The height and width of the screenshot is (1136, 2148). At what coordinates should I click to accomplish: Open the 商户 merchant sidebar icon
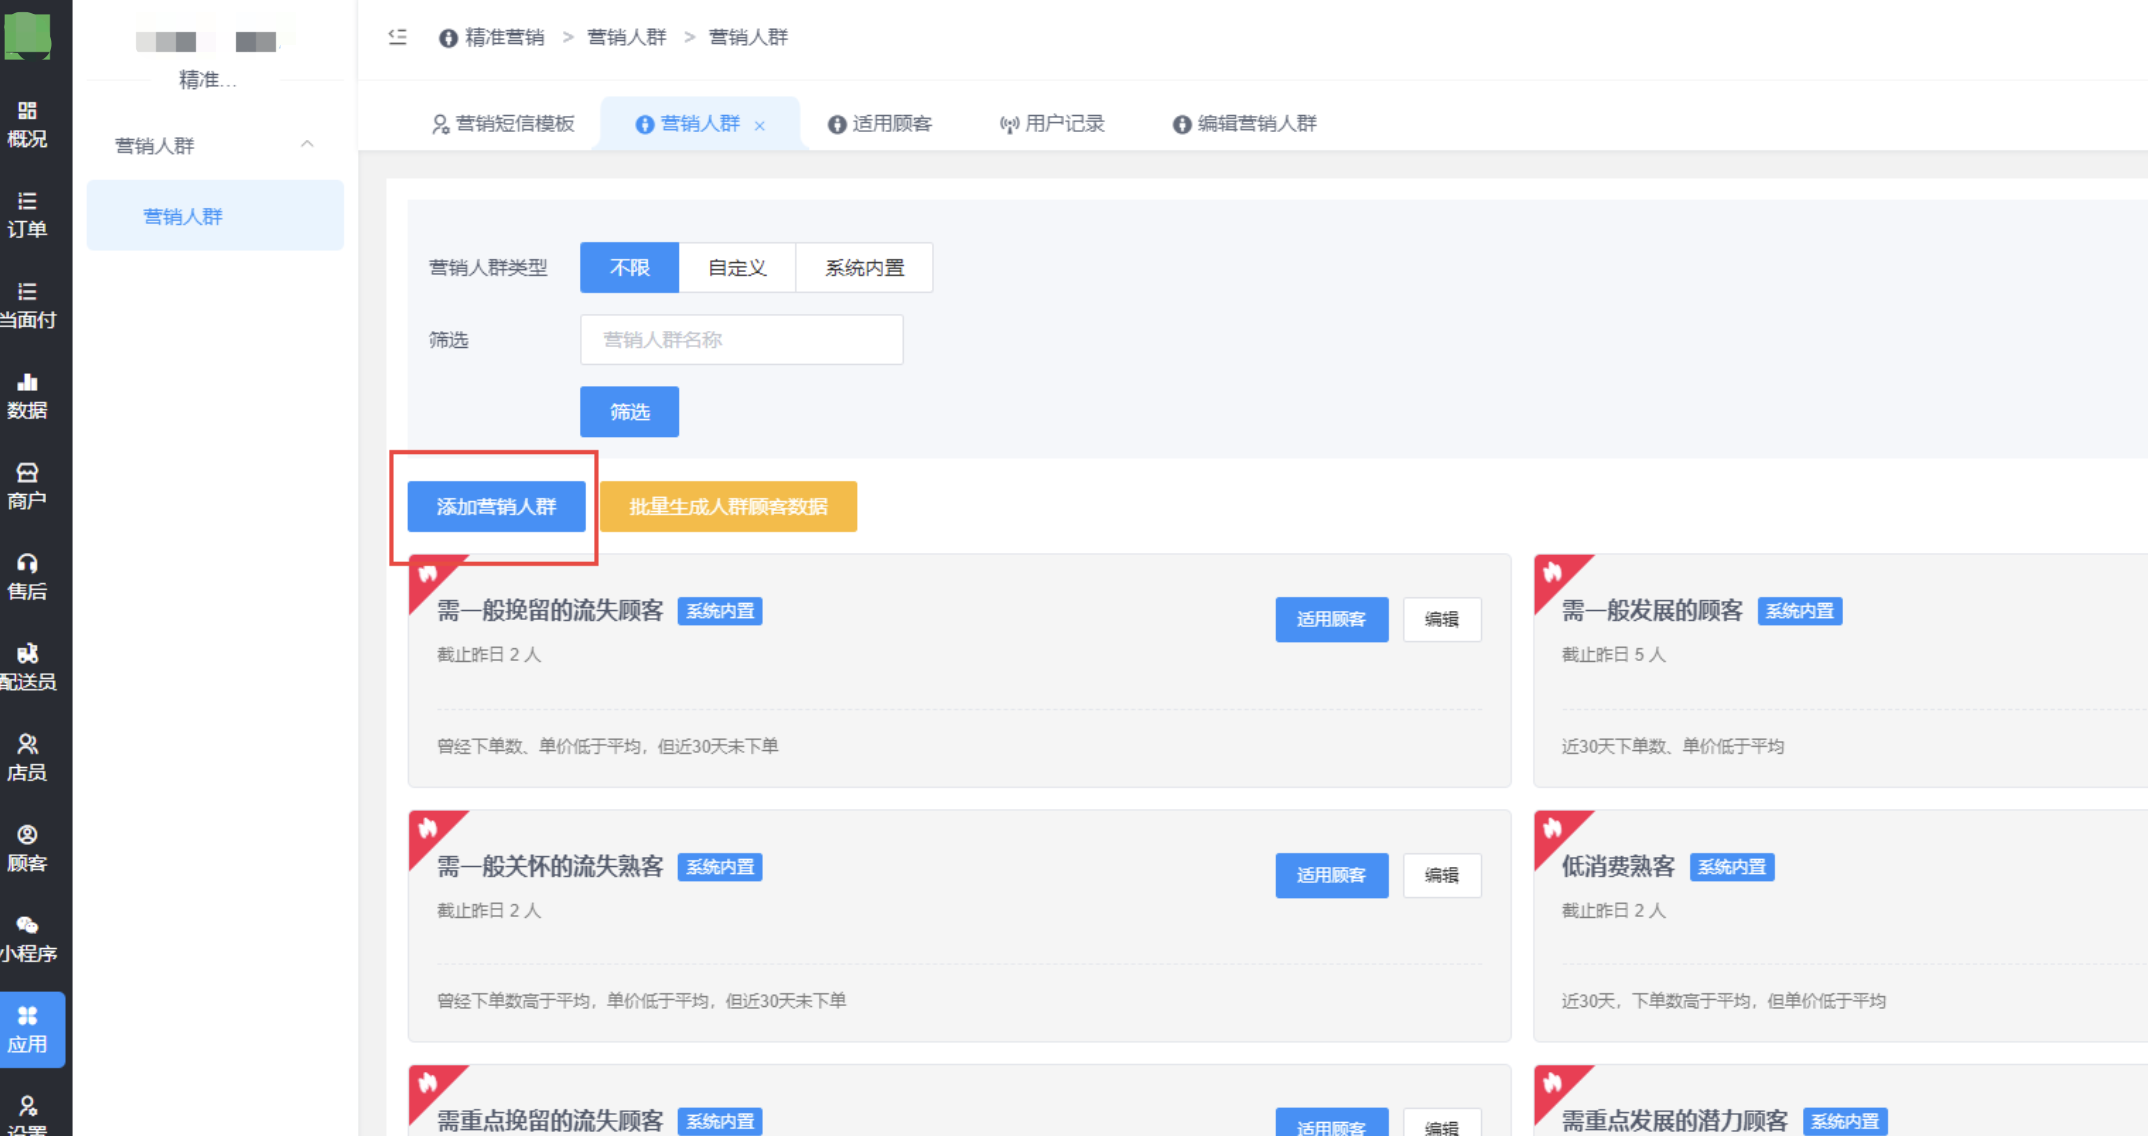click(27, 486)
